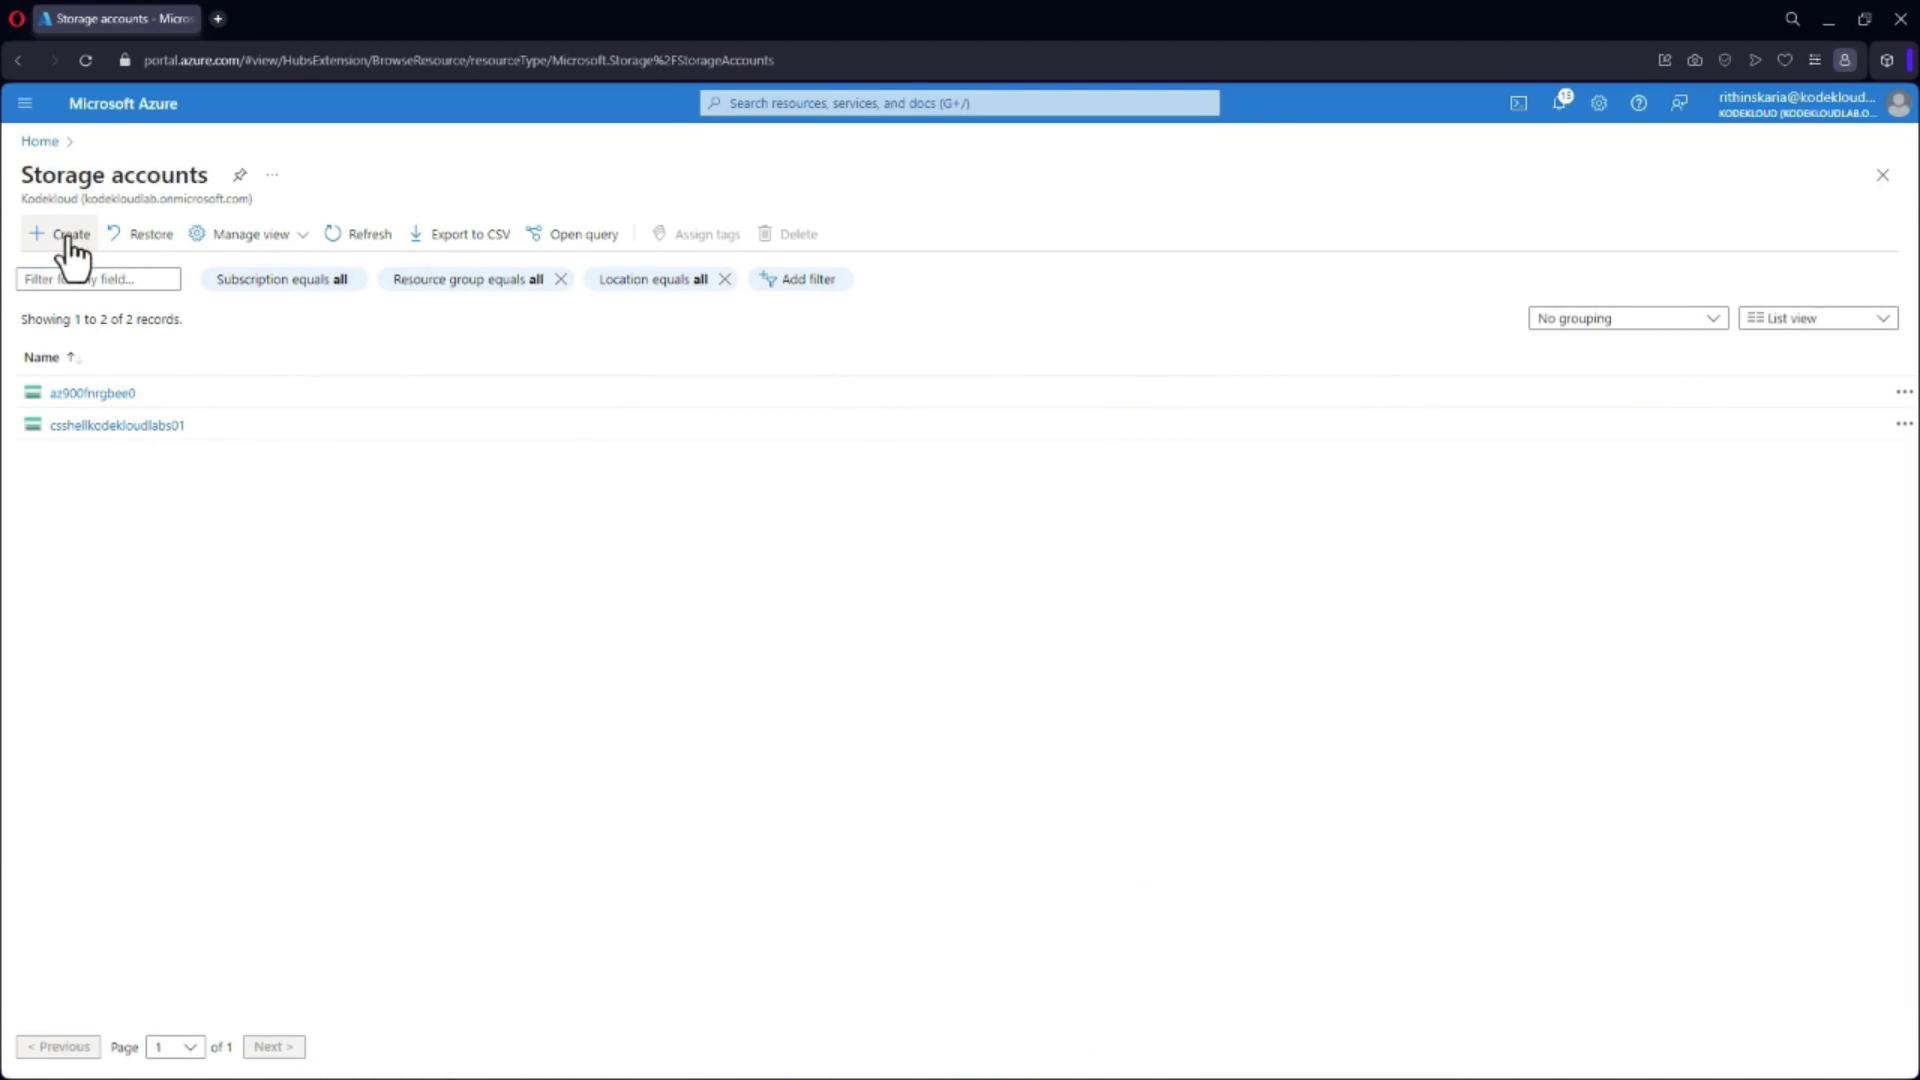Click the help question mark icon
The height and width of the screenshot is (1080, 1920).
1638,103
